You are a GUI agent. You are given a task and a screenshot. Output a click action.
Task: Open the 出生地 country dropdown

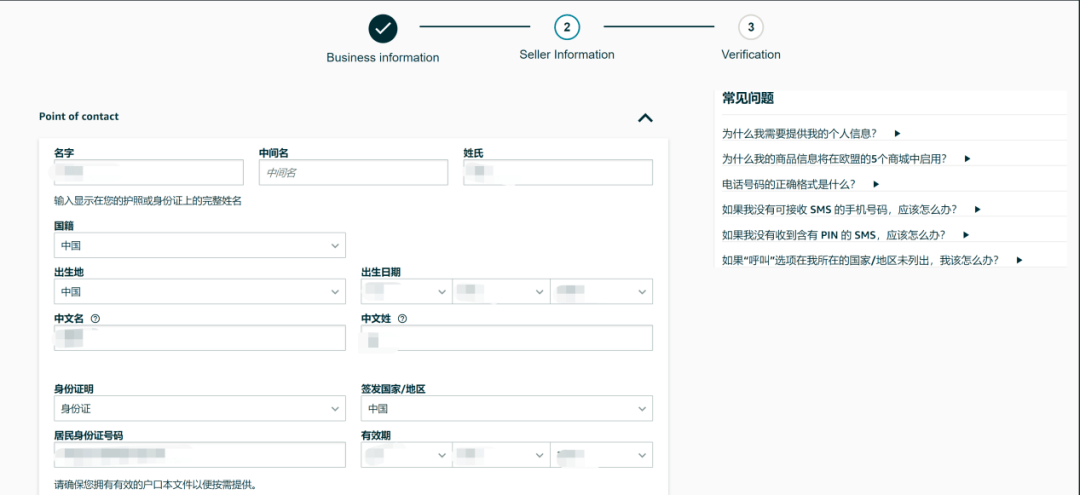pyautogui.click(x=200, y=292)
